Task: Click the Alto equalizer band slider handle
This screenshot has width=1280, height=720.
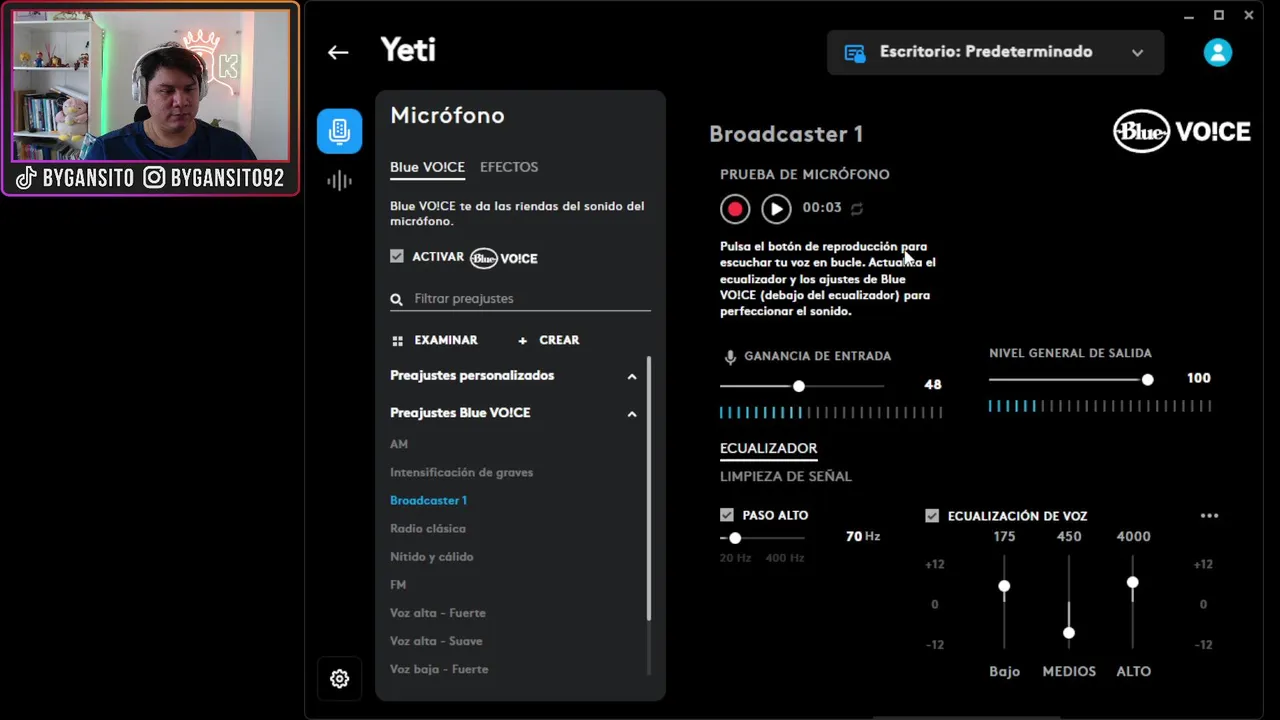Action: pos(1133,582)
